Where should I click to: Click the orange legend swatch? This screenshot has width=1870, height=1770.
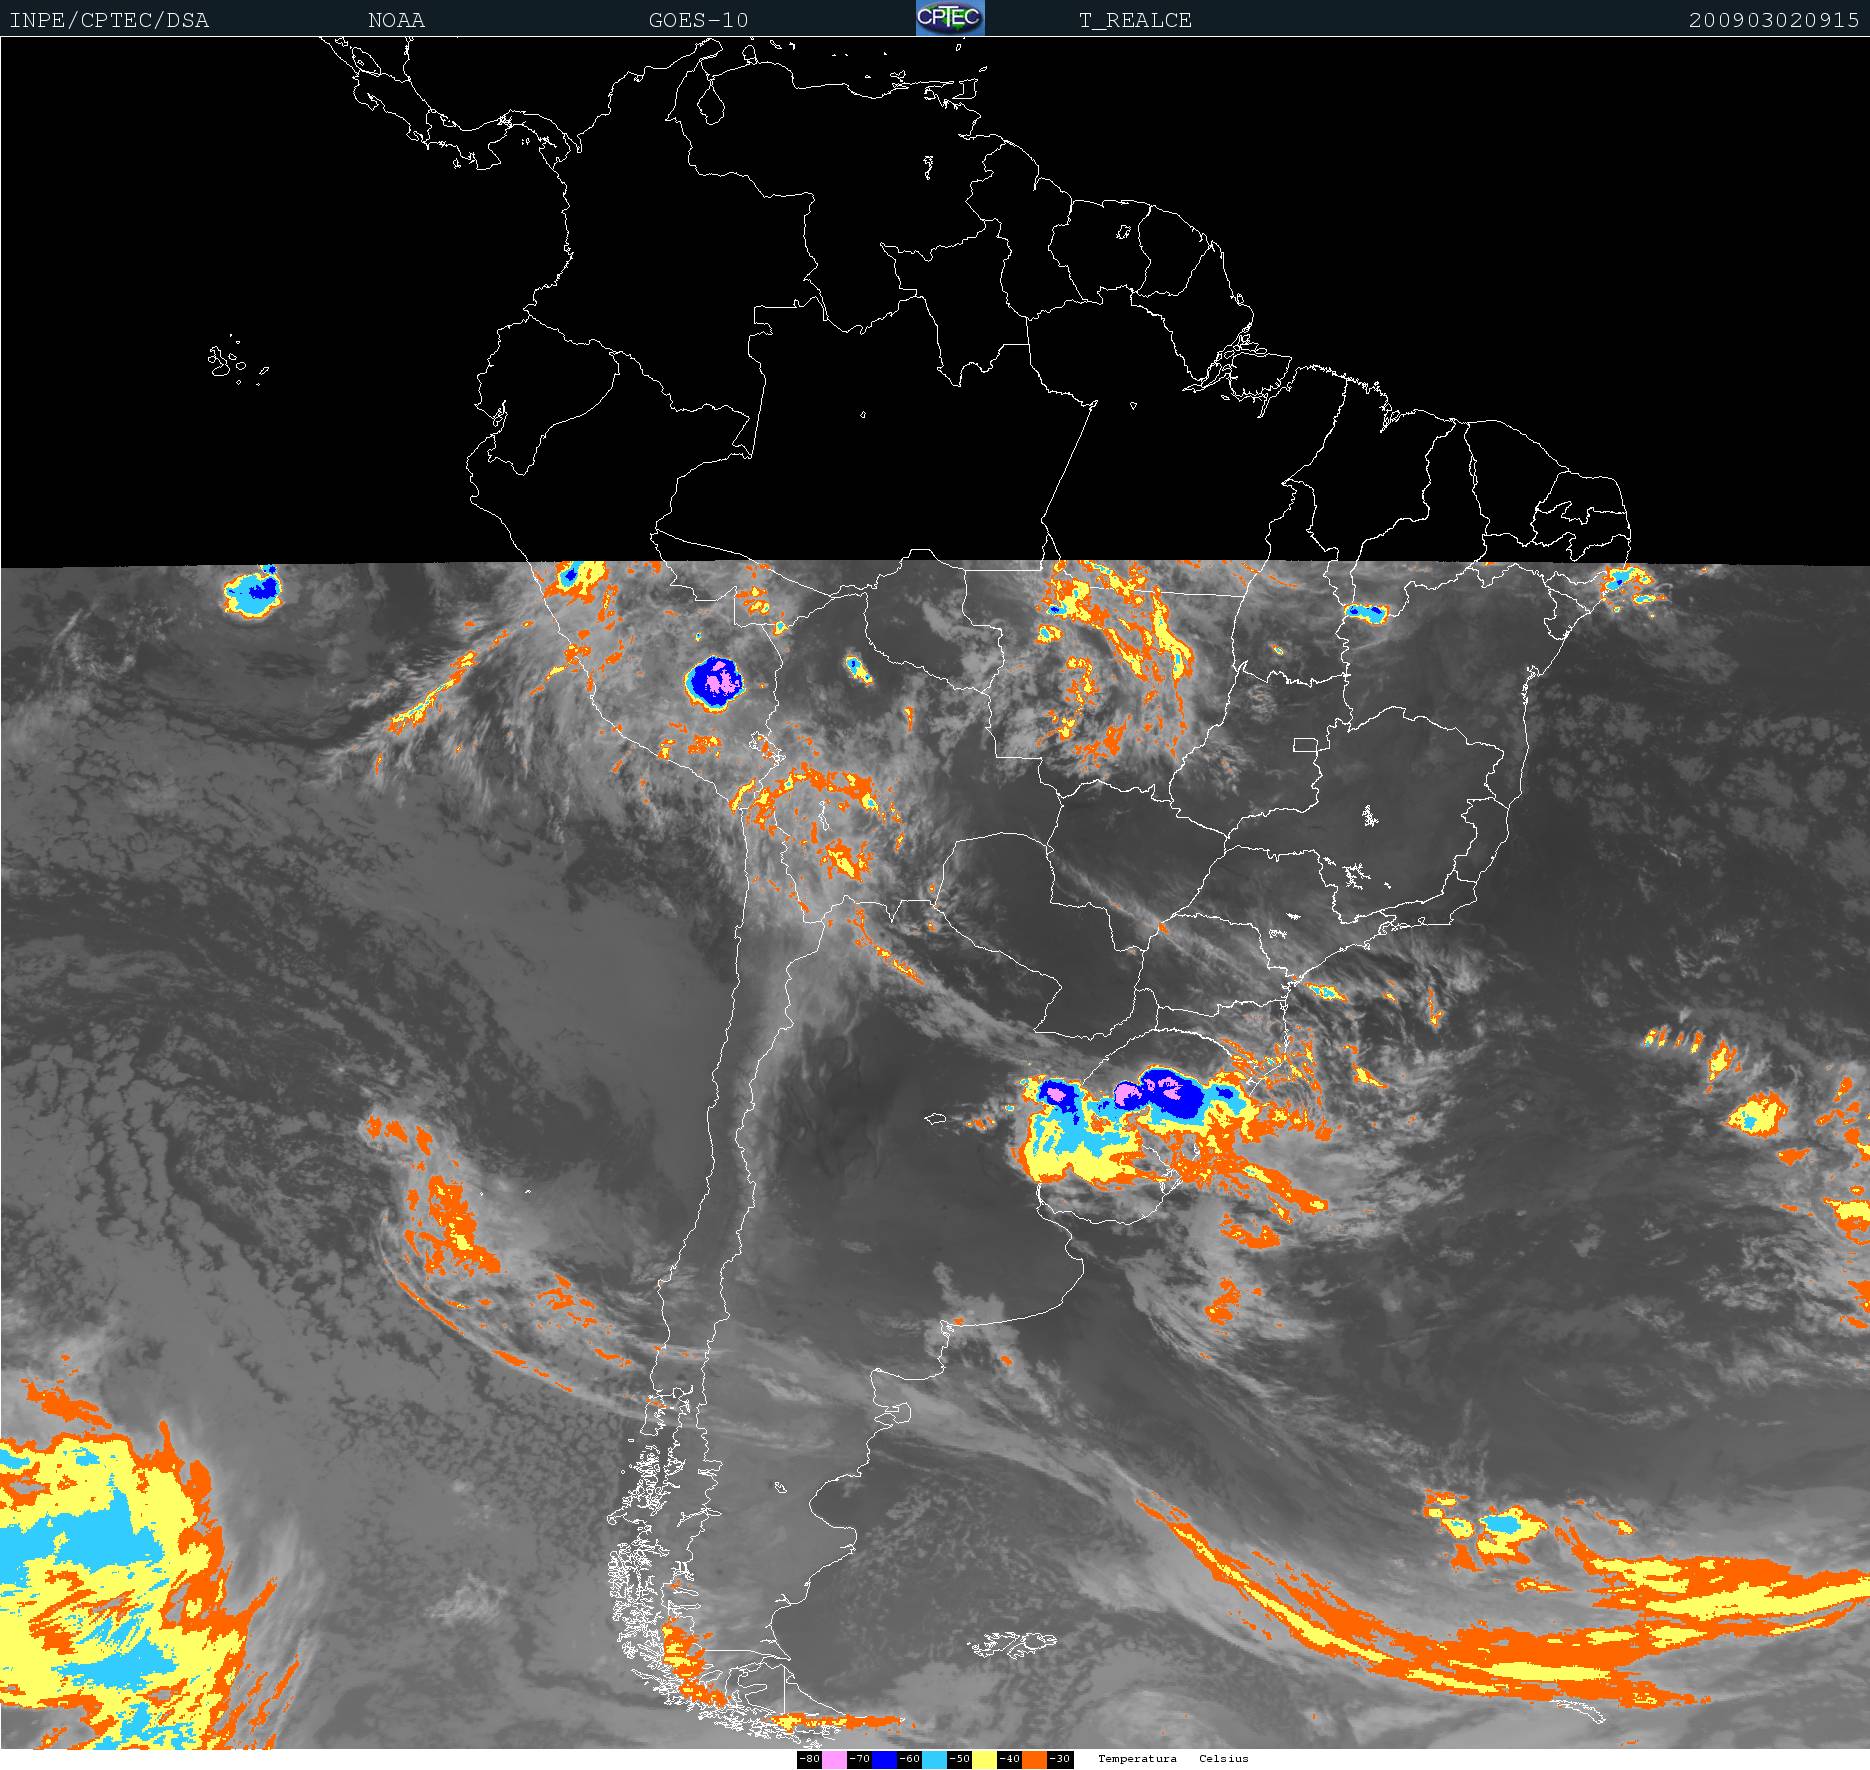click(x=1034, y=1759)
